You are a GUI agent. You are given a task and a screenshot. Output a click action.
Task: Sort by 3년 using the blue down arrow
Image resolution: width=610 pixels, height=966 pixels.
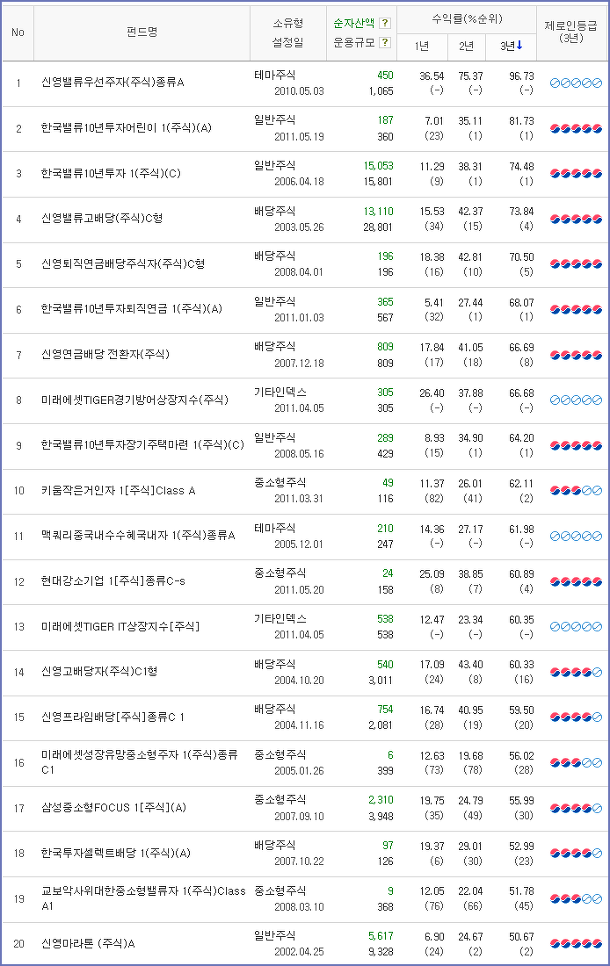click(520, 46)
